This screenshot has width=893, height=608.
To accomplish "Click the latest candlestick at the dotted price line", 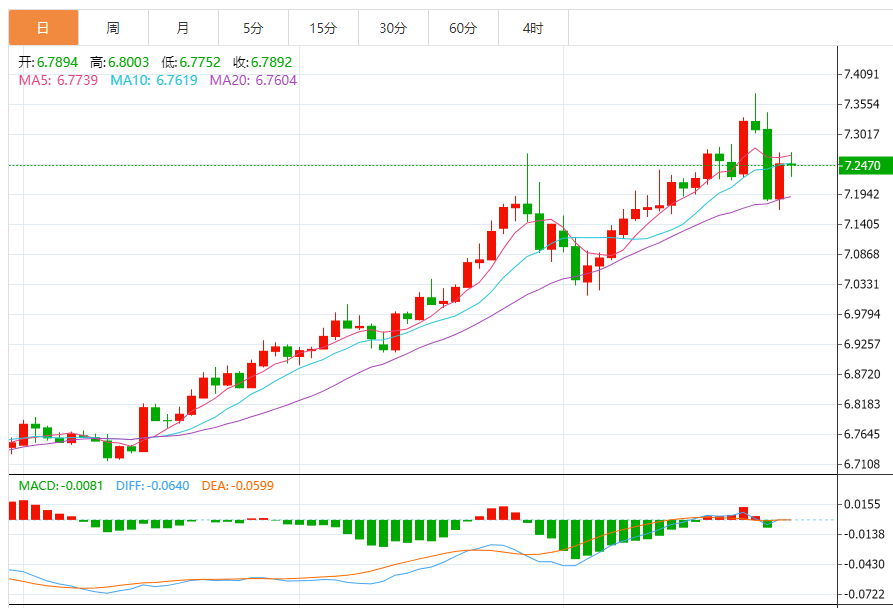I will click(792, 165).
